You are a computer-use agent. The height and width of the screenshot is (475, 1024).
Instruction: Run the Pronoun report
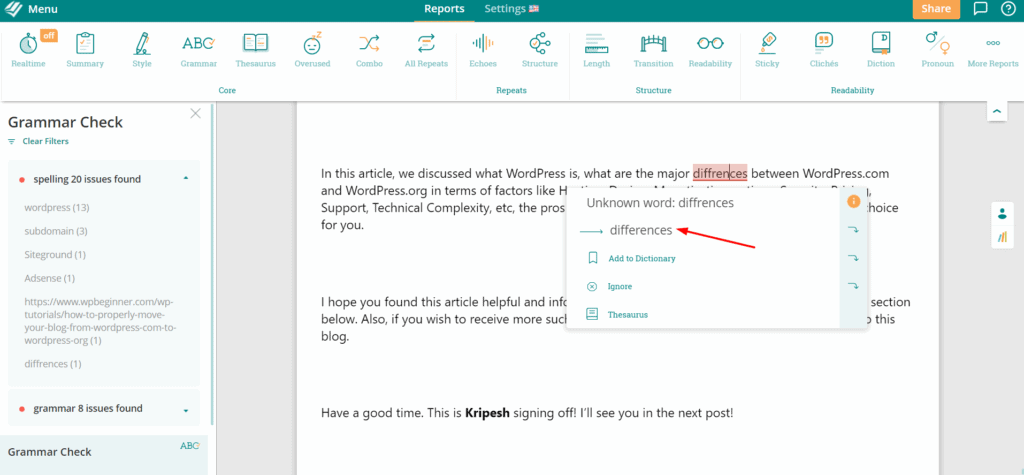(937, 48)
